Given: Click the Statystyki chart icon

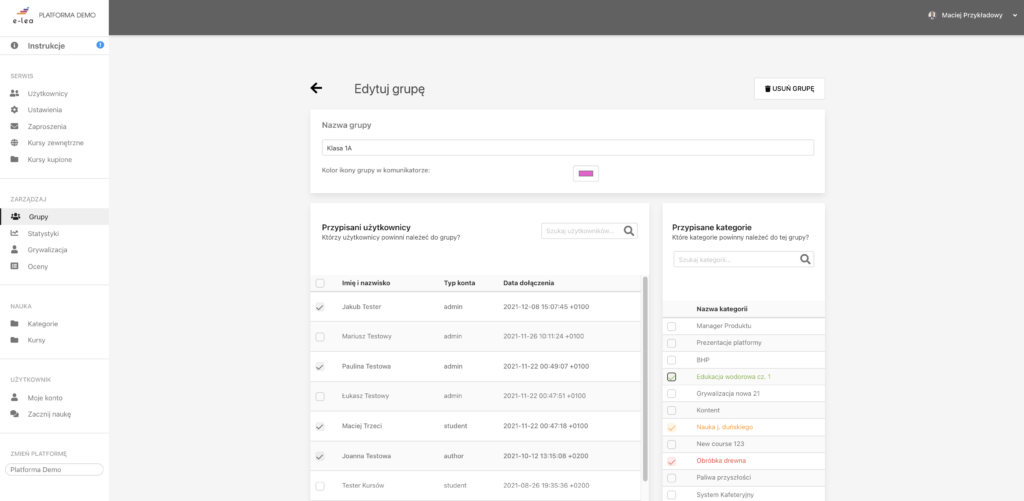Looking at the screenshot, I should 14,233.
